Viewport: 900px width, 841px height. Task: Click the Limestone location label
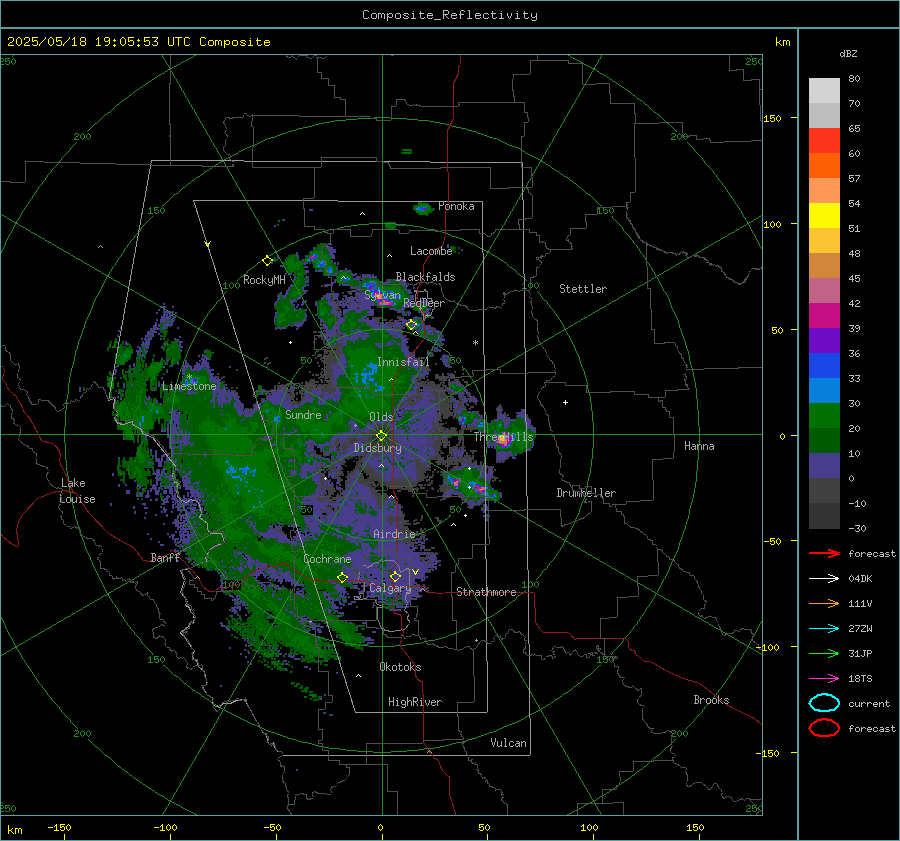189,386
